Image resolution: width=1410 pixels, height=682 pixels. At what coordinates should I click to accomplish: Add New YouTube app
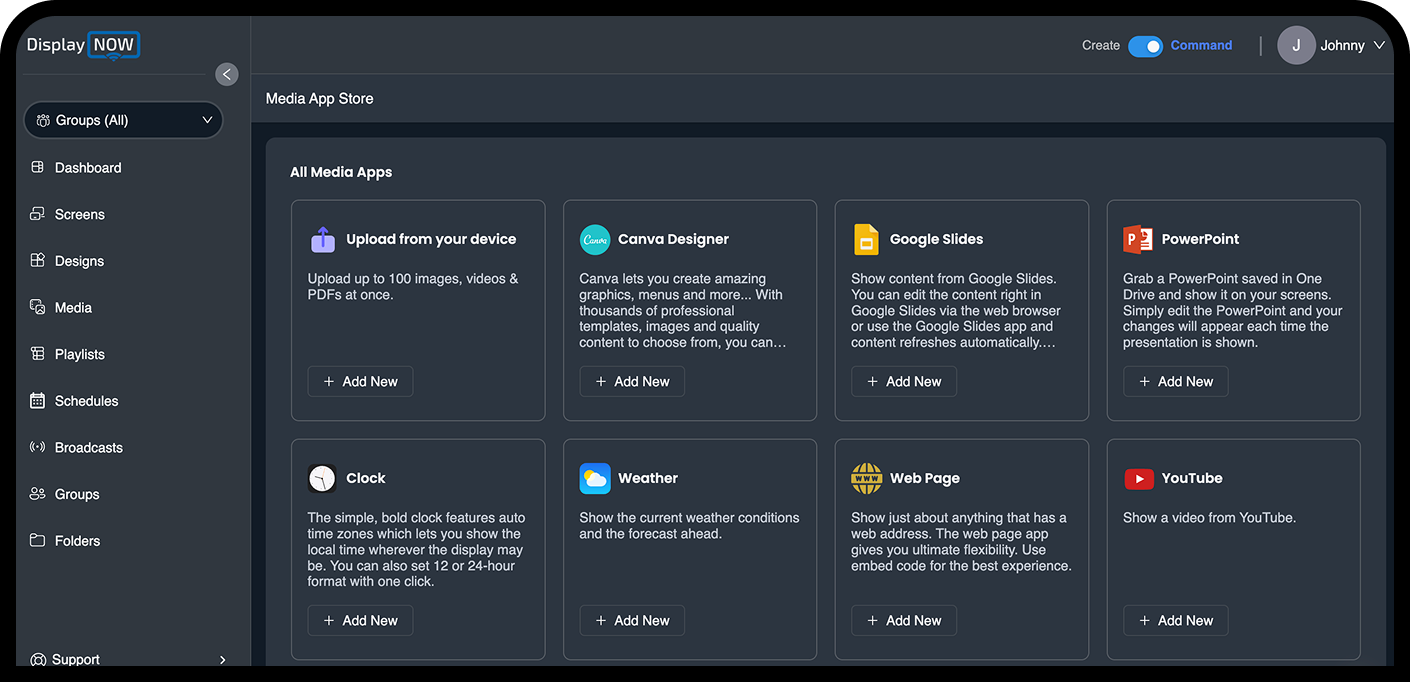1176,620
